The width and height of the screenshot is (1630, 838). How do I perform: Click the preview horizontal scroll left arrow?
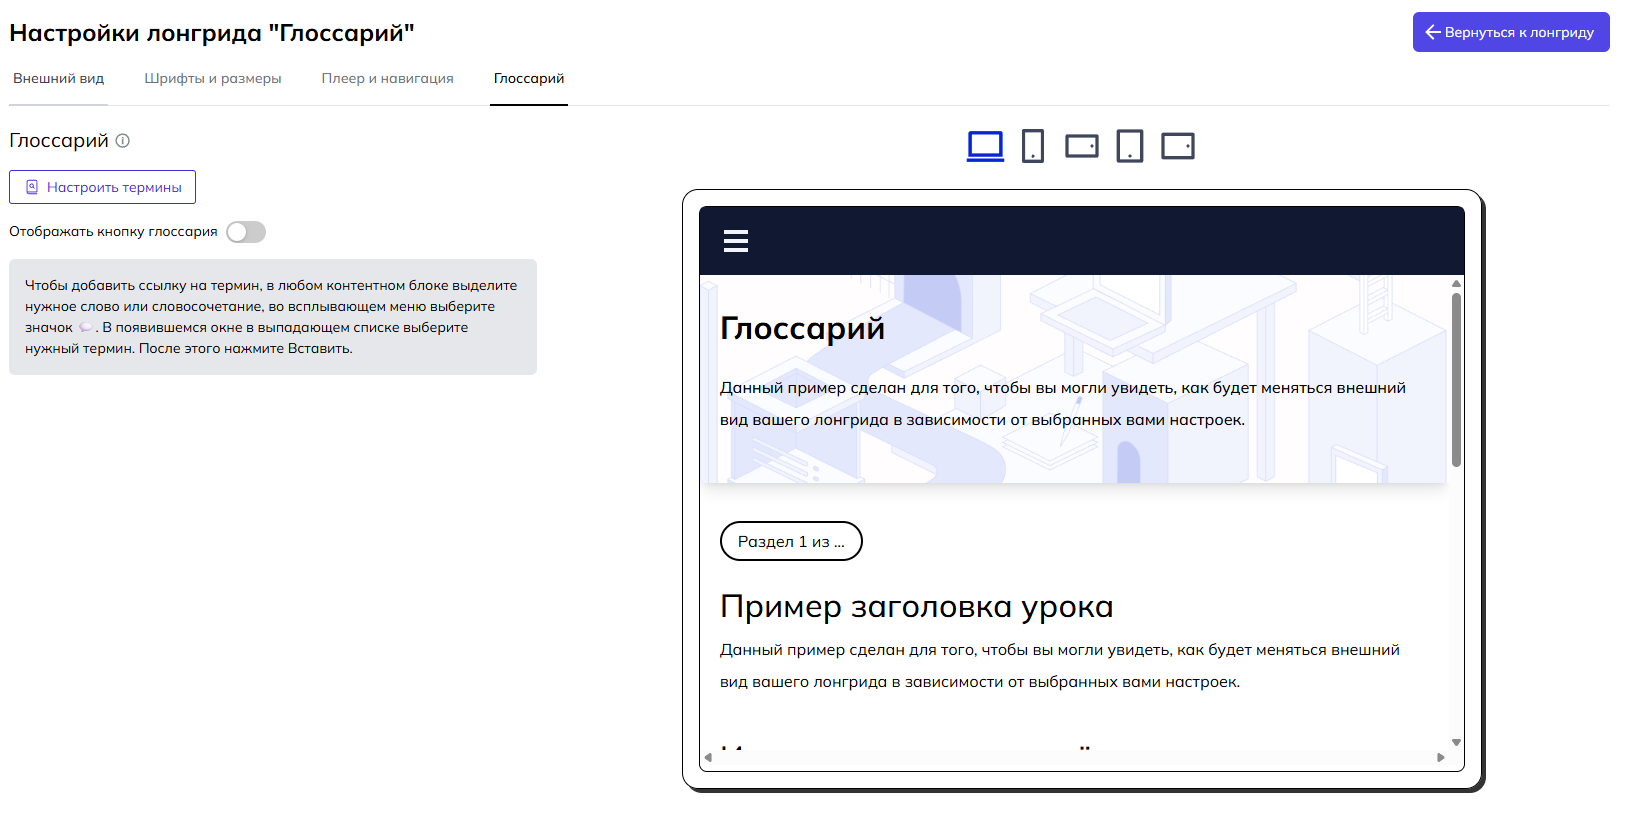point(708,757)
